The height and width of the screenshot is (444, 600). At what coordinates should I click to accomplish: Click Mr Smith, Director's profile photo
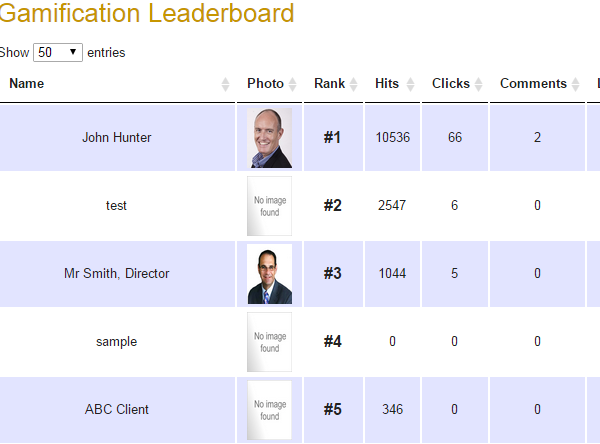click(270, 274)
